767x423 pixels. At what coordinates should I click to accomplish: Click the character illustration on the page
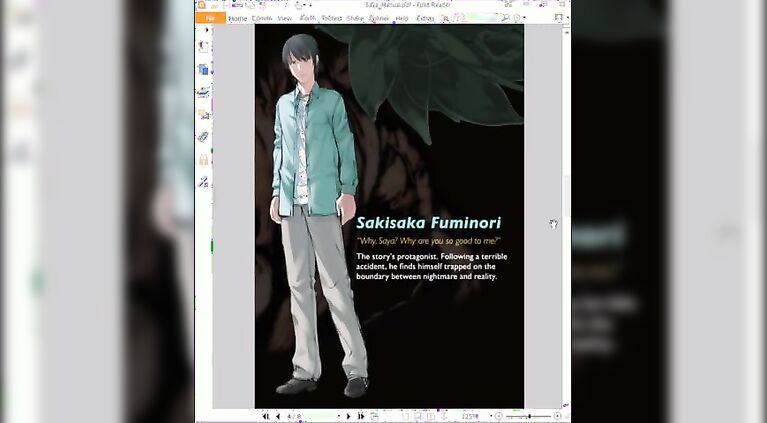coord(318,215)
